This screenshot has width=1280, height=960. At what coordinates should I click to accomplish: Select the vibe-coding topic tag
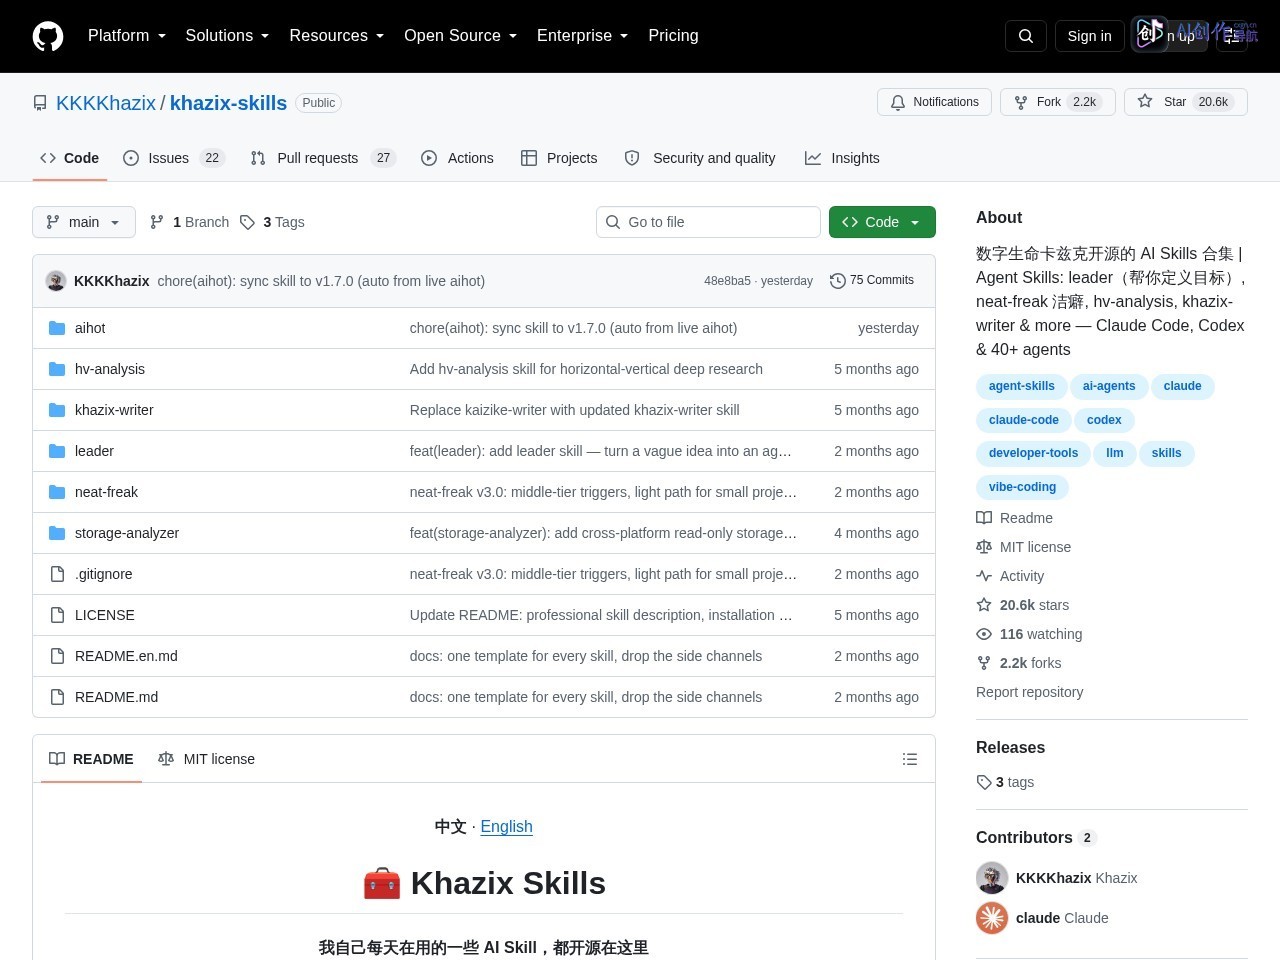coord(1022,487)
